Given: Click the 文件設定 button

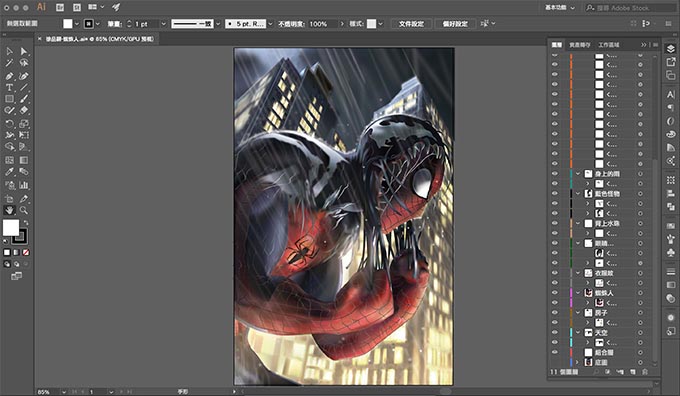Looking at the screenshot, I should 411,24.
